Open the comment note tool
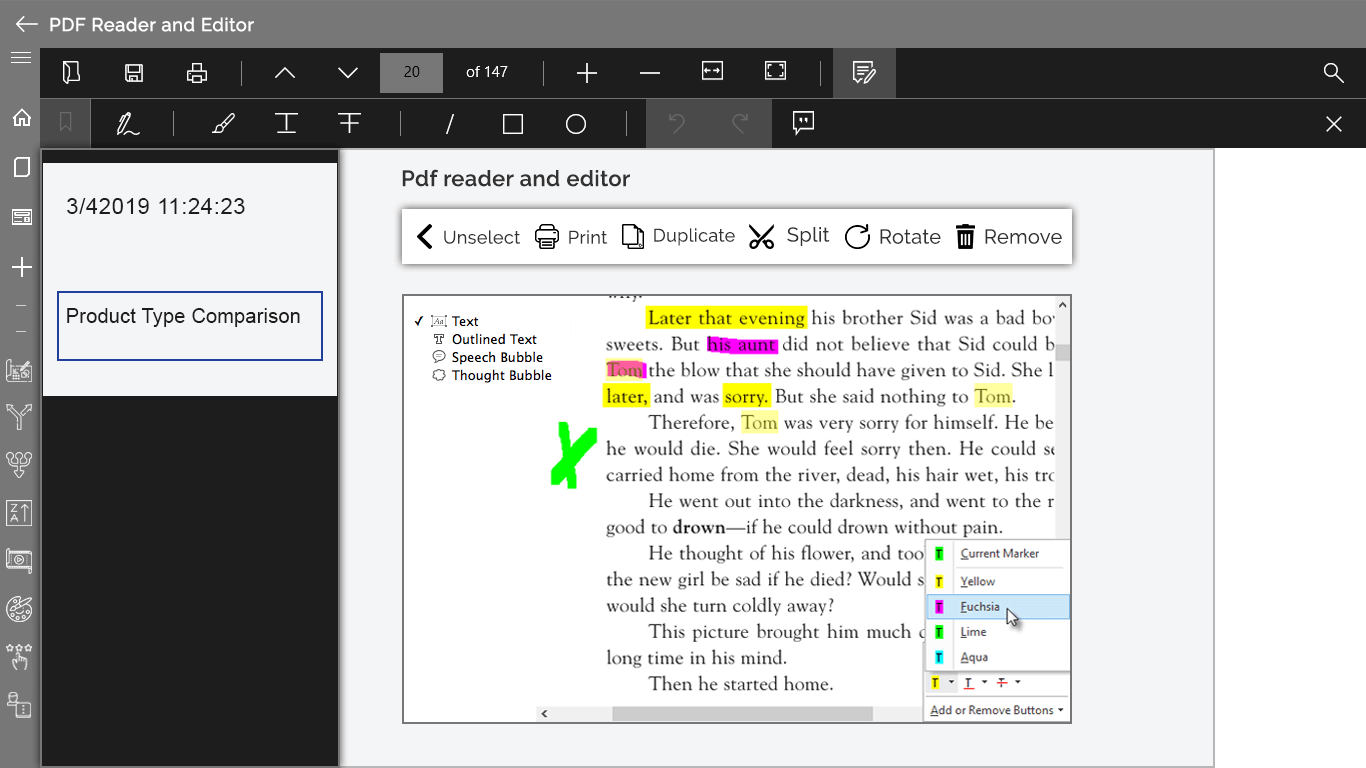Screen dimensions: 1366x768 [x=803, y=123]
